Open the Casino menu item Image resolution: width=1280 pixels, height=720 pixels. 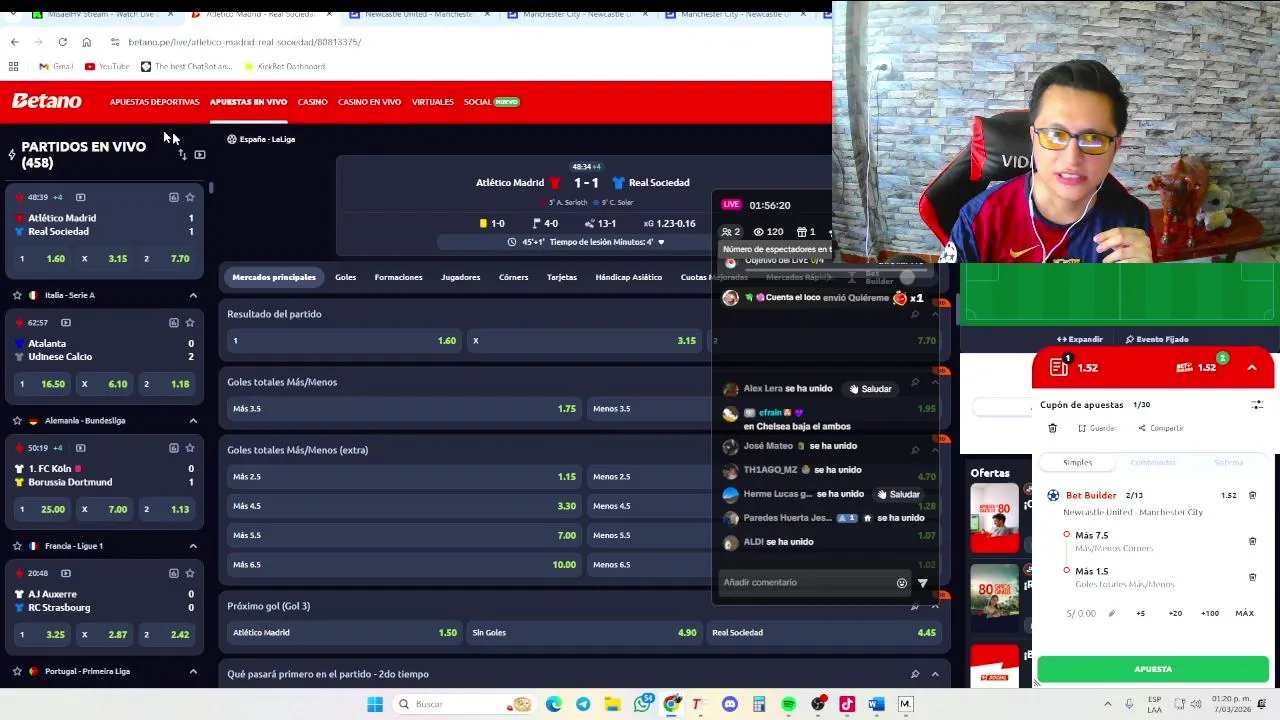tap(312, 102)
